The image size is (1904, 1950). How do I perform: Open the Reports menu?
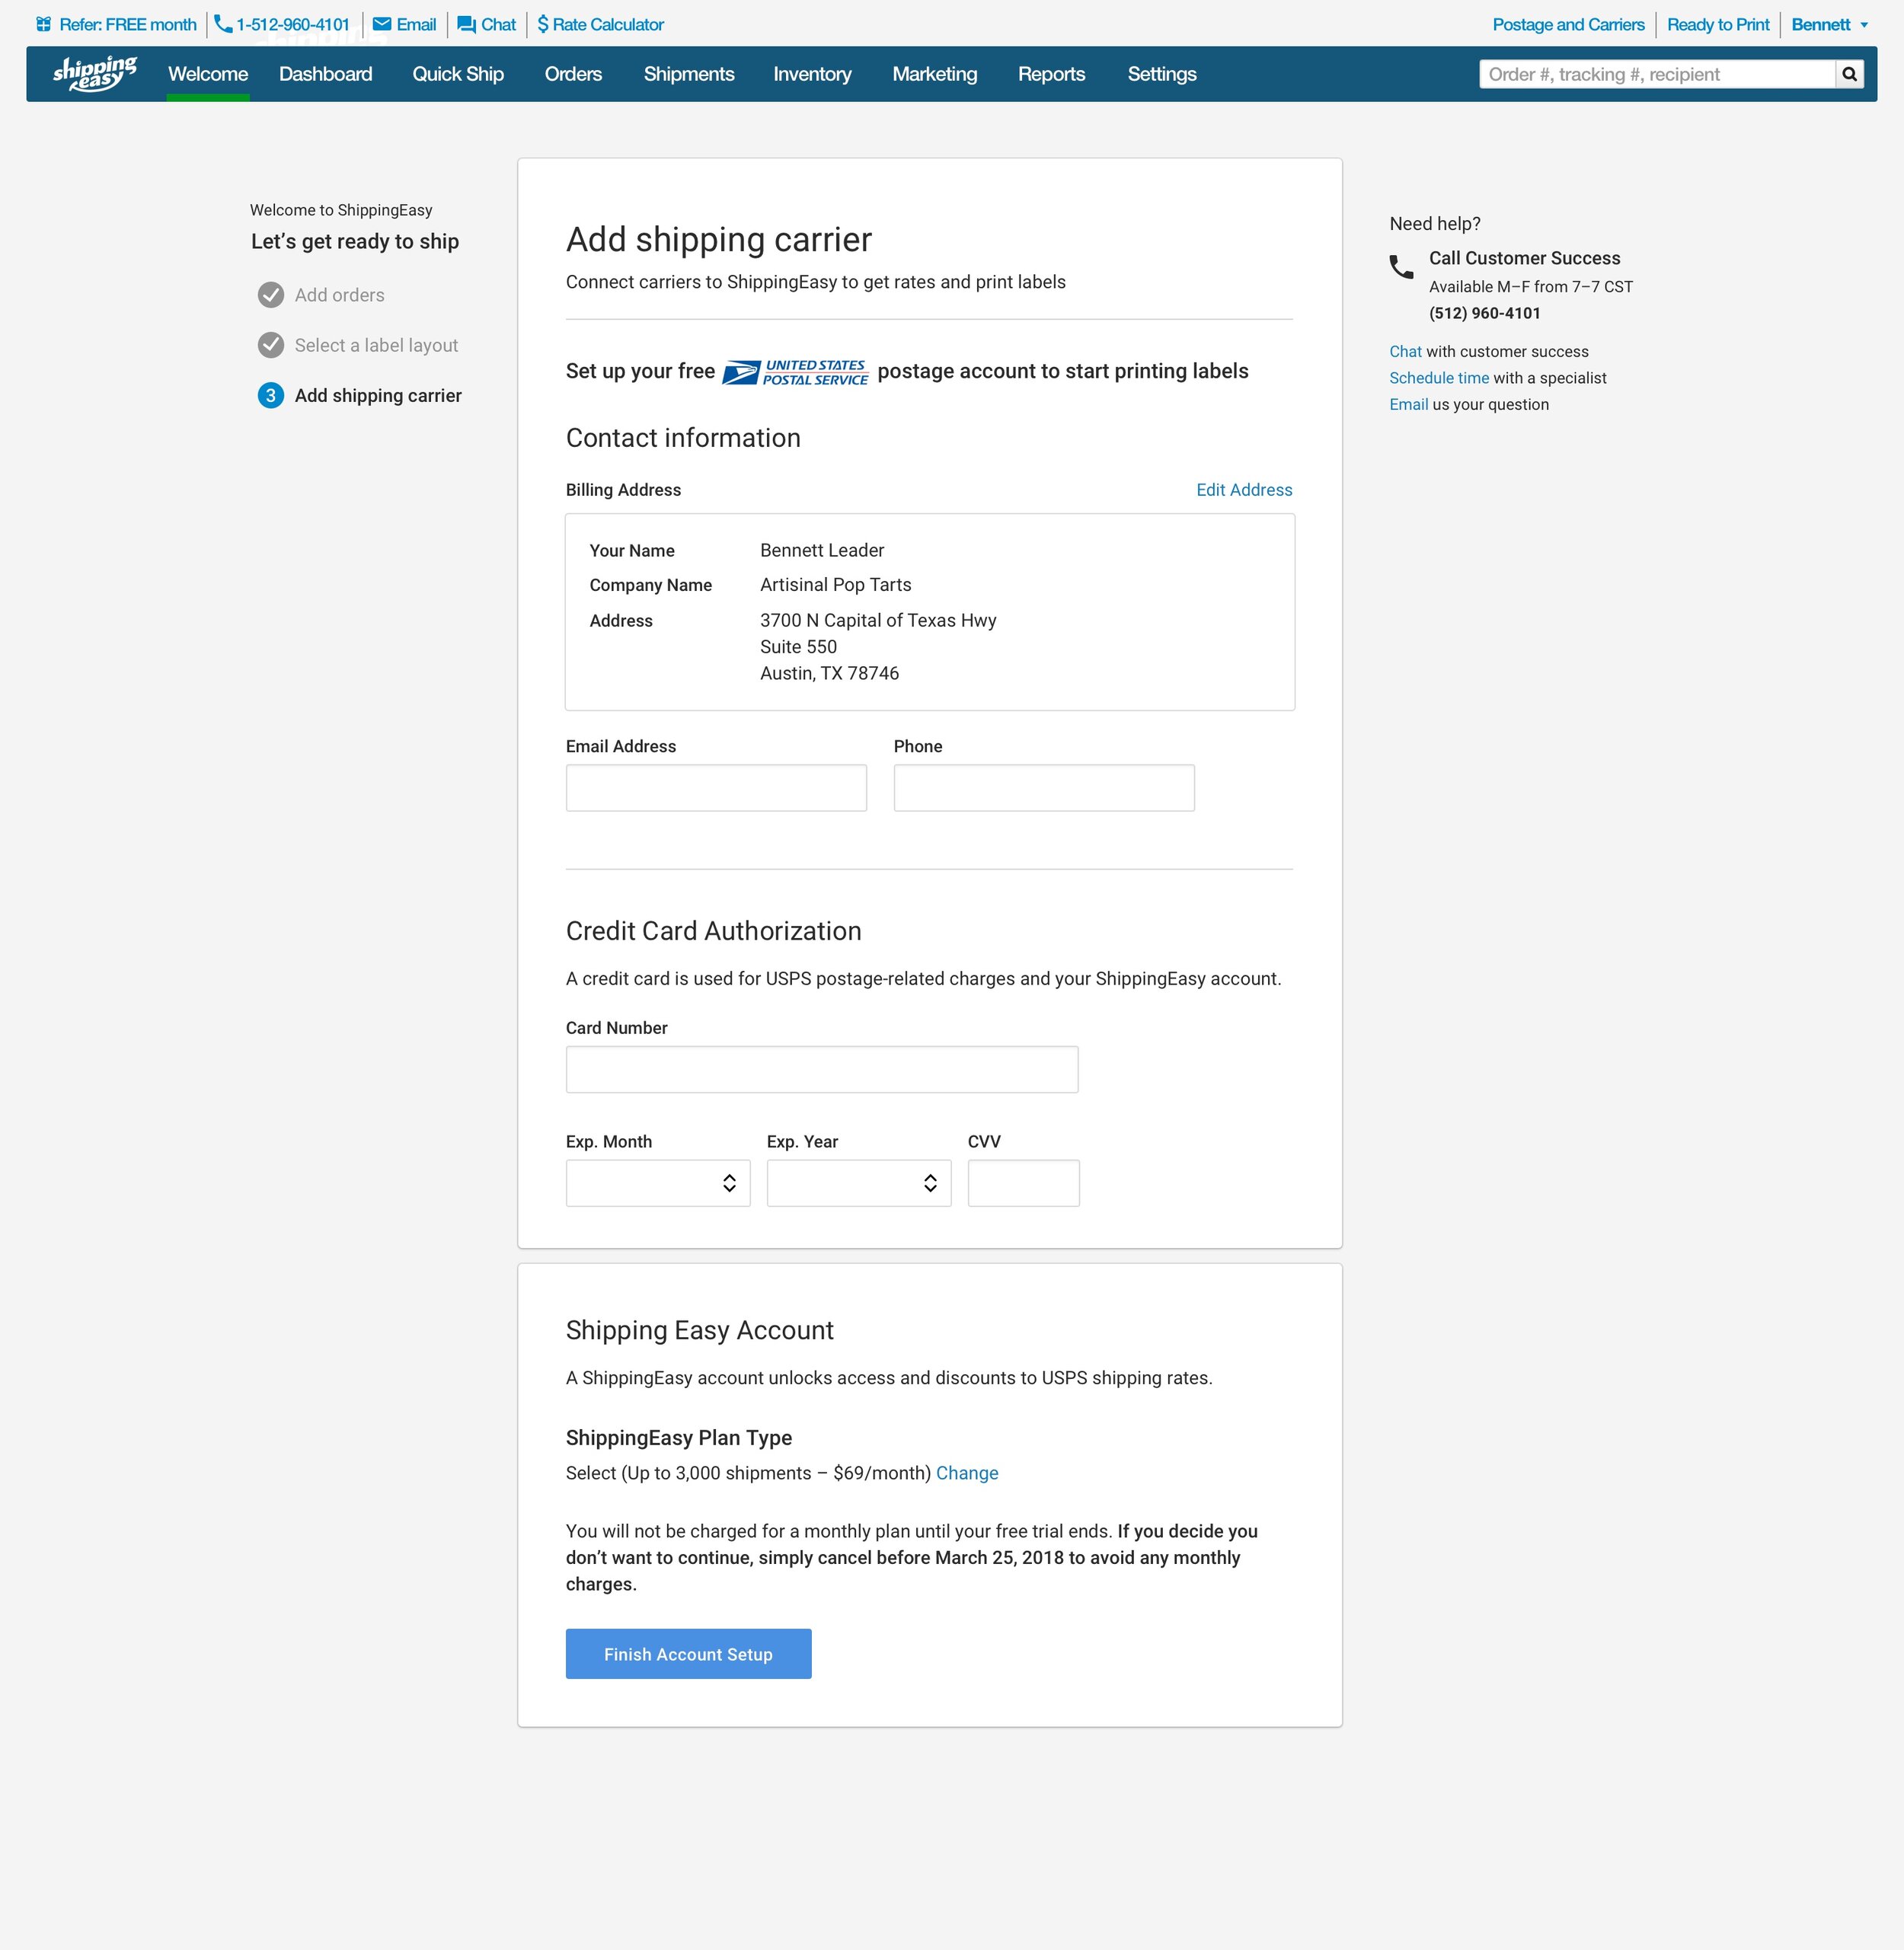coord(1051,74)
